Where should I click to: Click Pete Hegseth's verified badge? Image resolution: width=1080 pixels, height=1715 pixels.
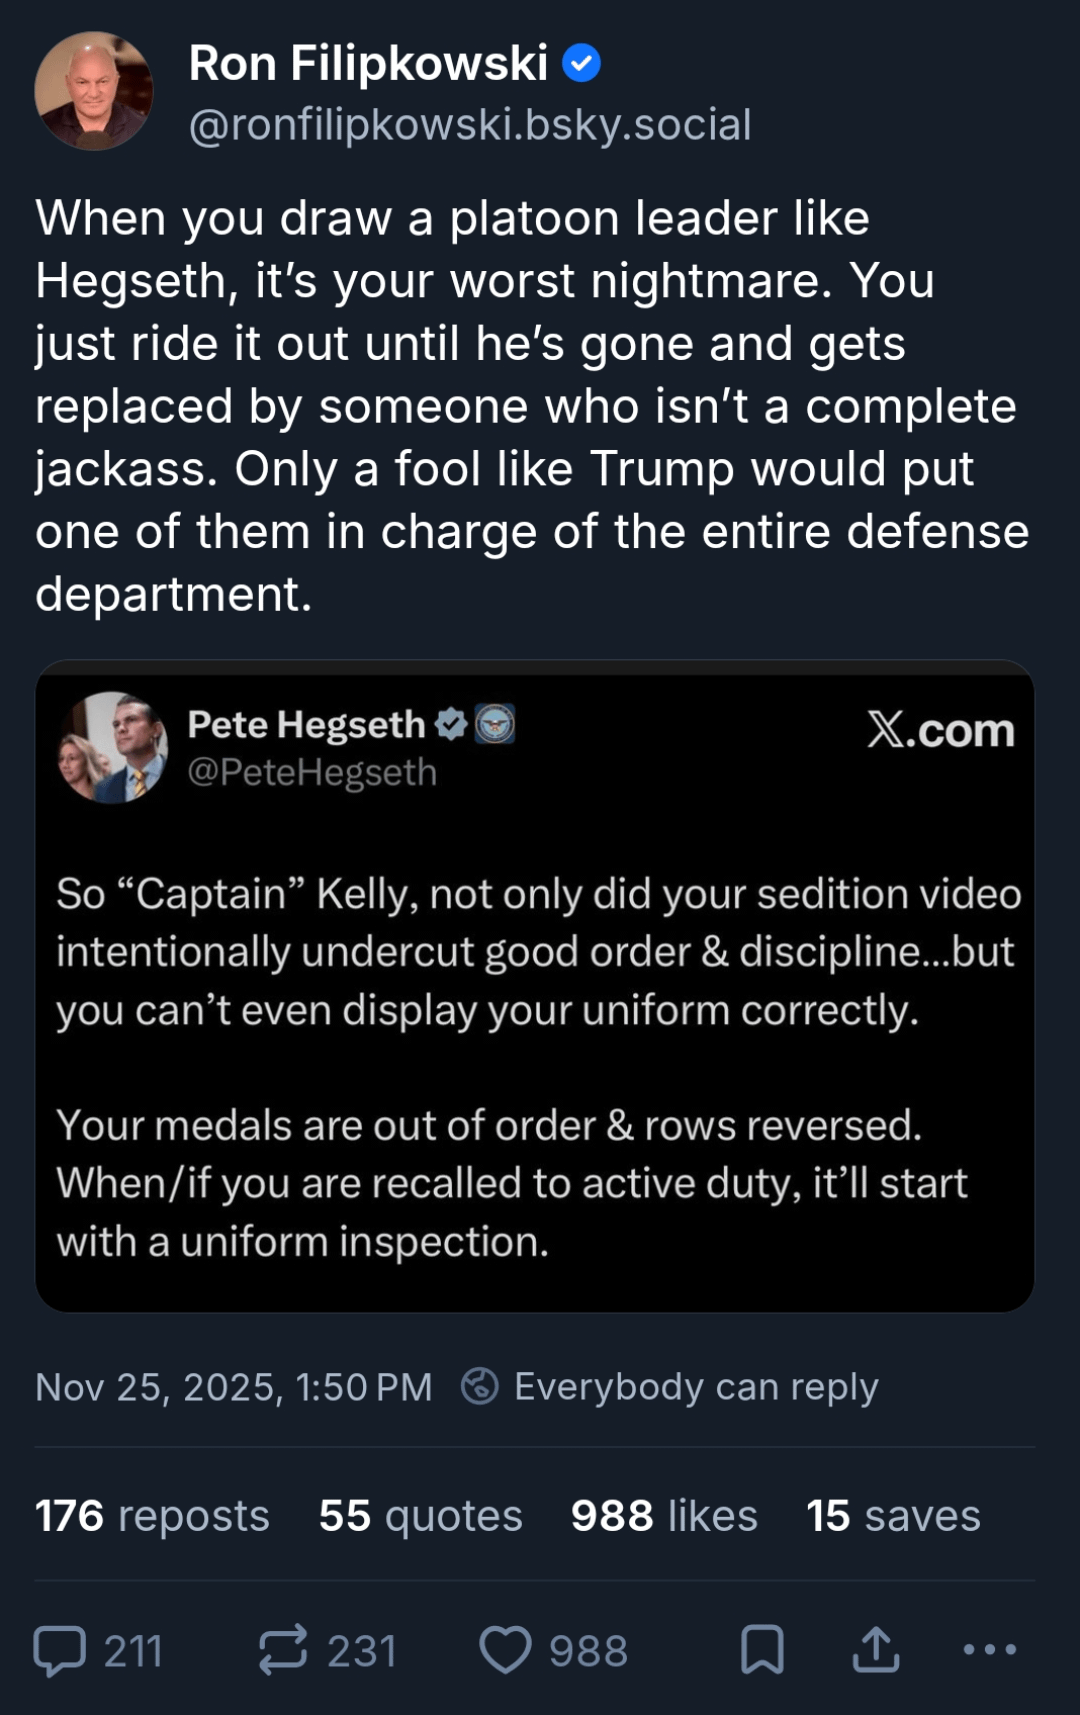pyautogui.click(x=452, y=724)
